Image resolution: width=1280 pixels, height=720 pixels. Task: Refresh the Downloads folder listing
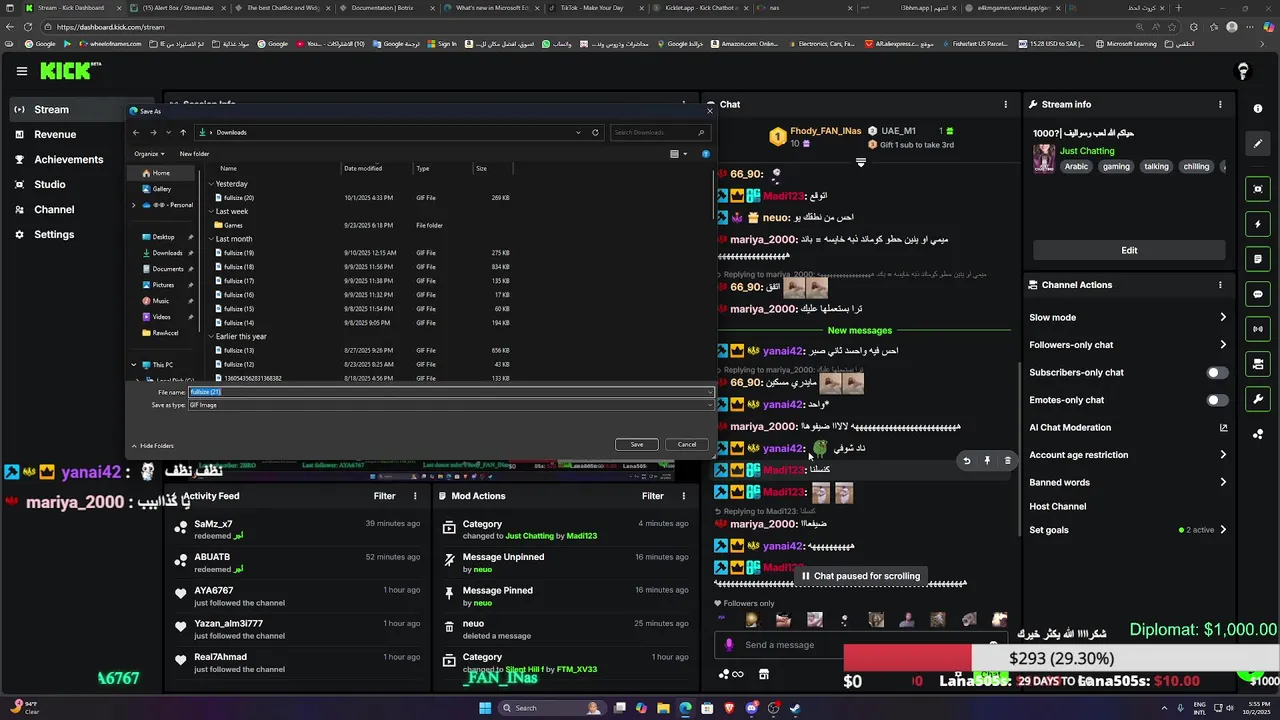click(595, 132)
